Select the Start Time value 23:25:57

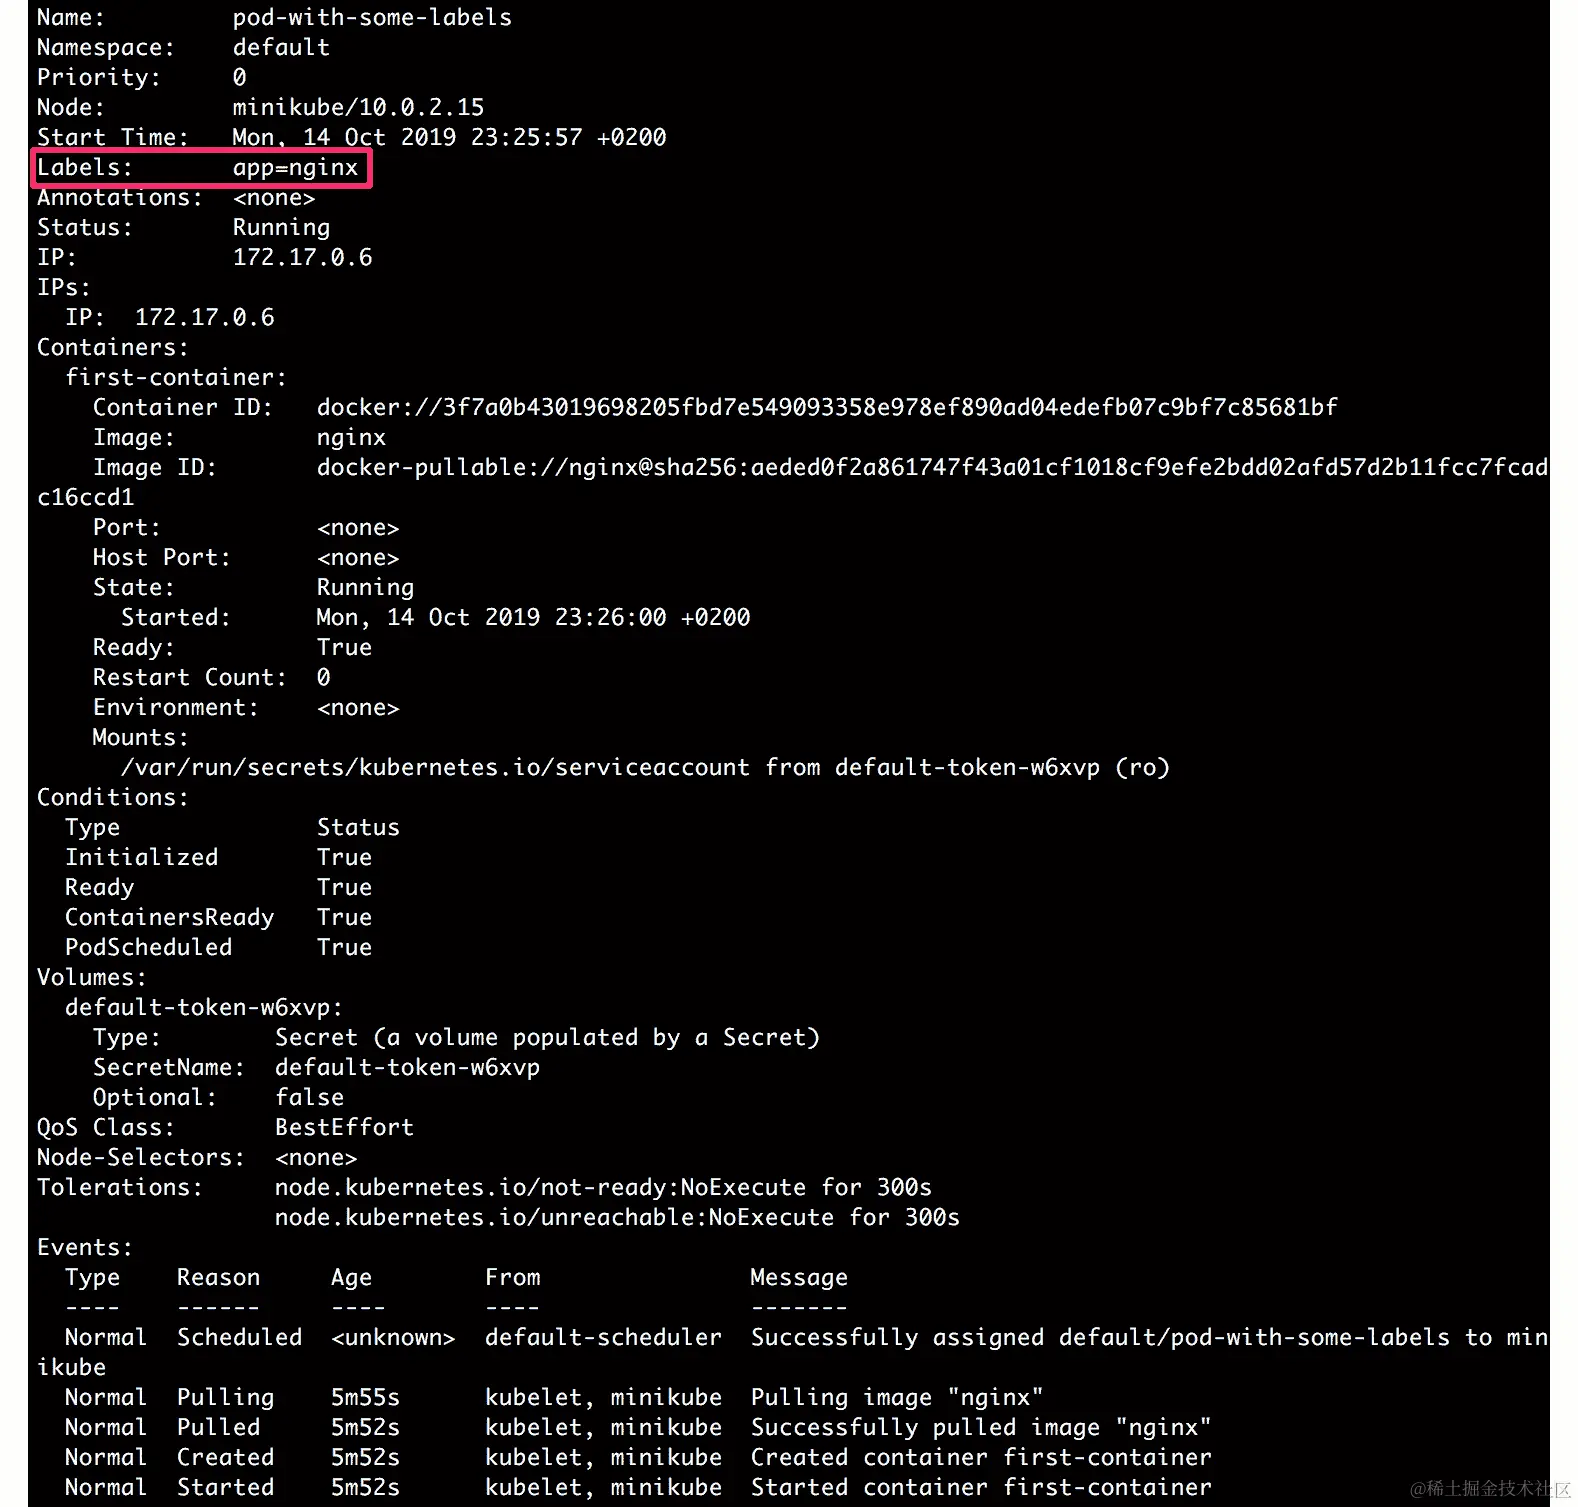[526, 137]
